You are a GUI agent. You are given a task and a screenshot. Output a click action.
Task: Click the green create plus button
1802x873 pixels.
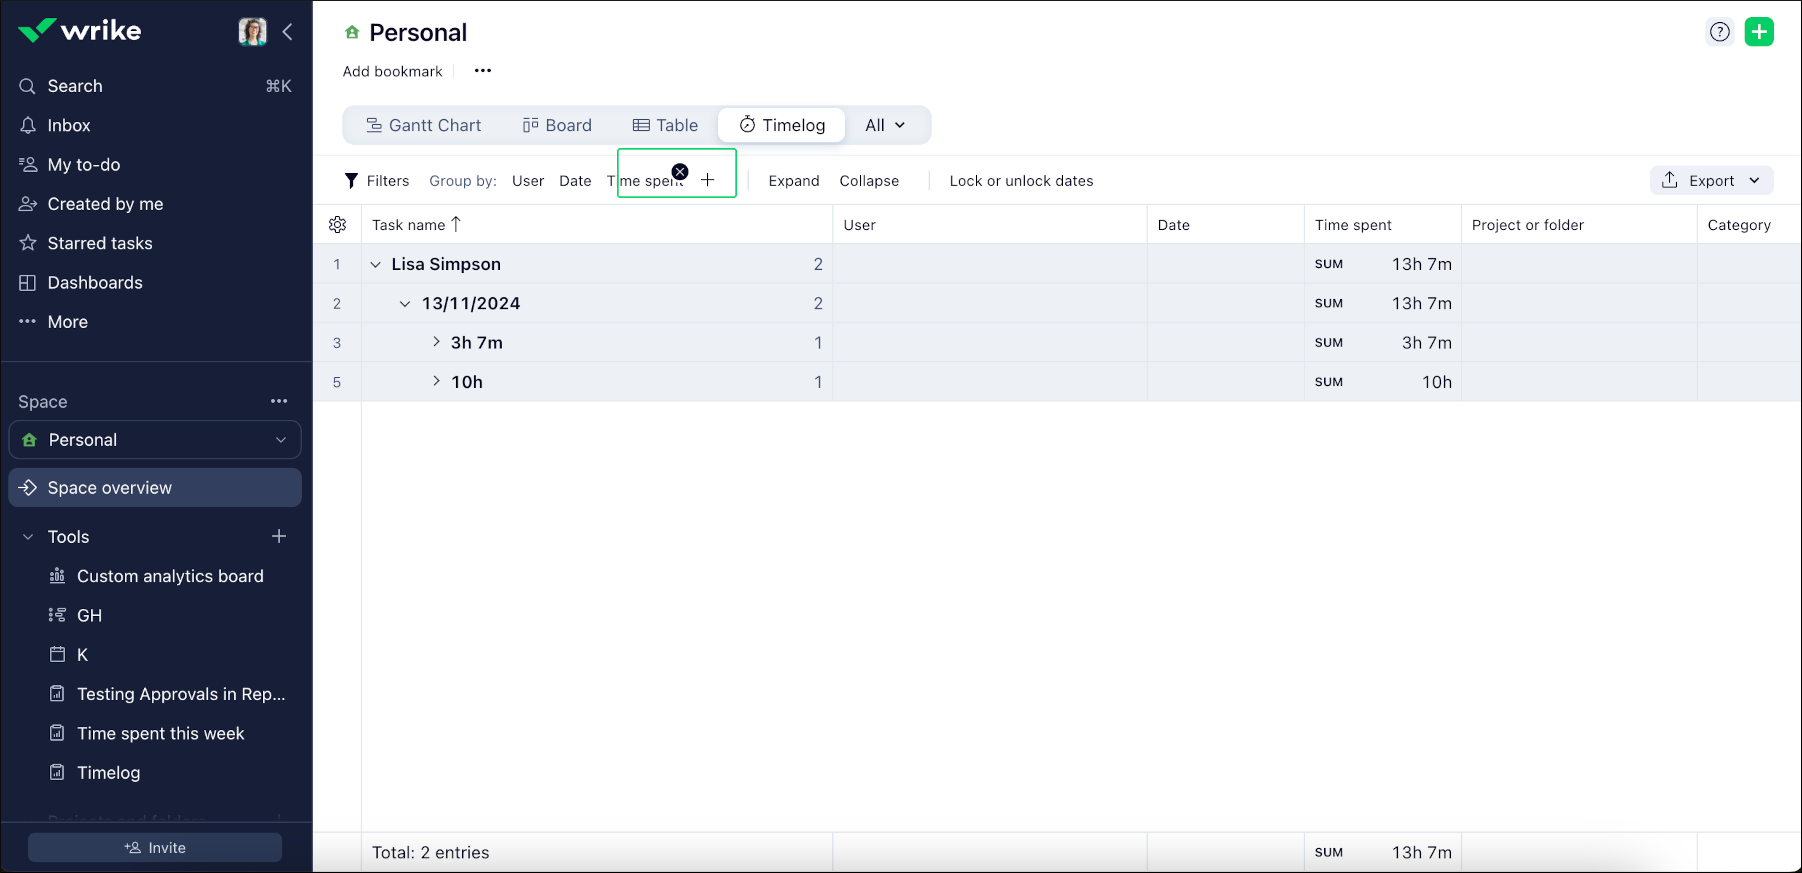(1759, 32)
